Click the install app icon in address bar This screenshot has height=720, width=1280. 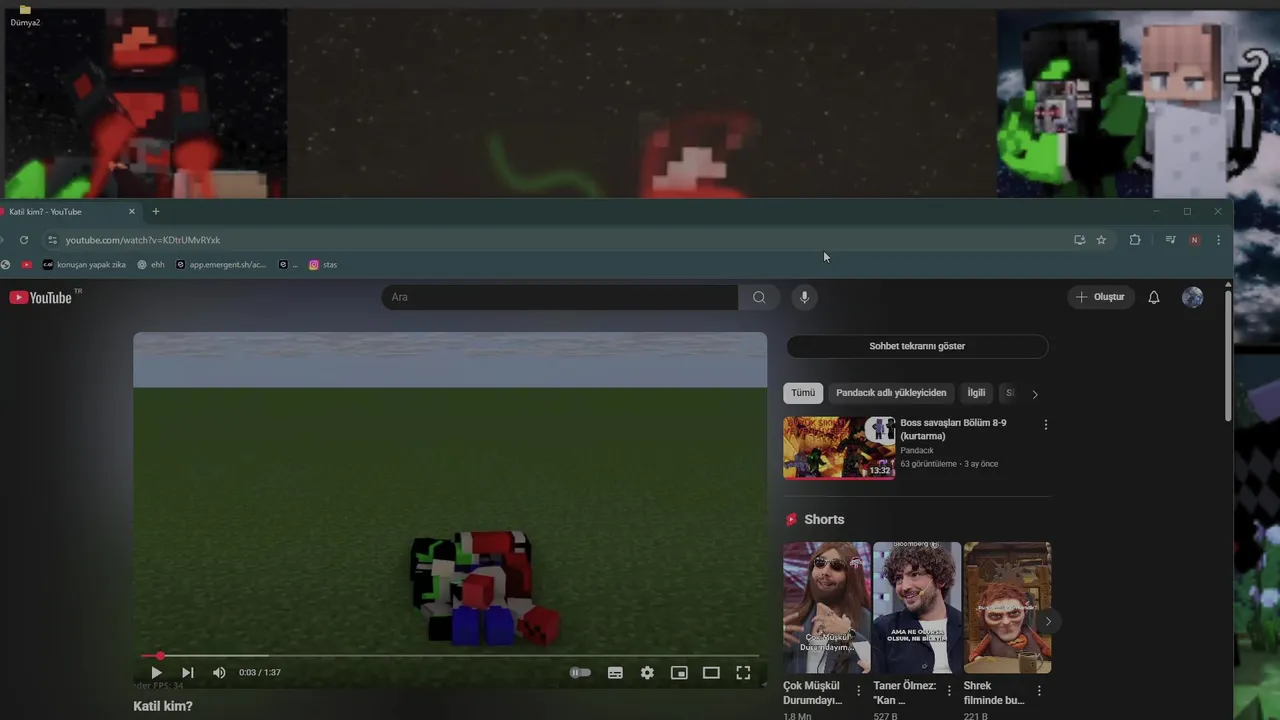tap(1079, 240)
